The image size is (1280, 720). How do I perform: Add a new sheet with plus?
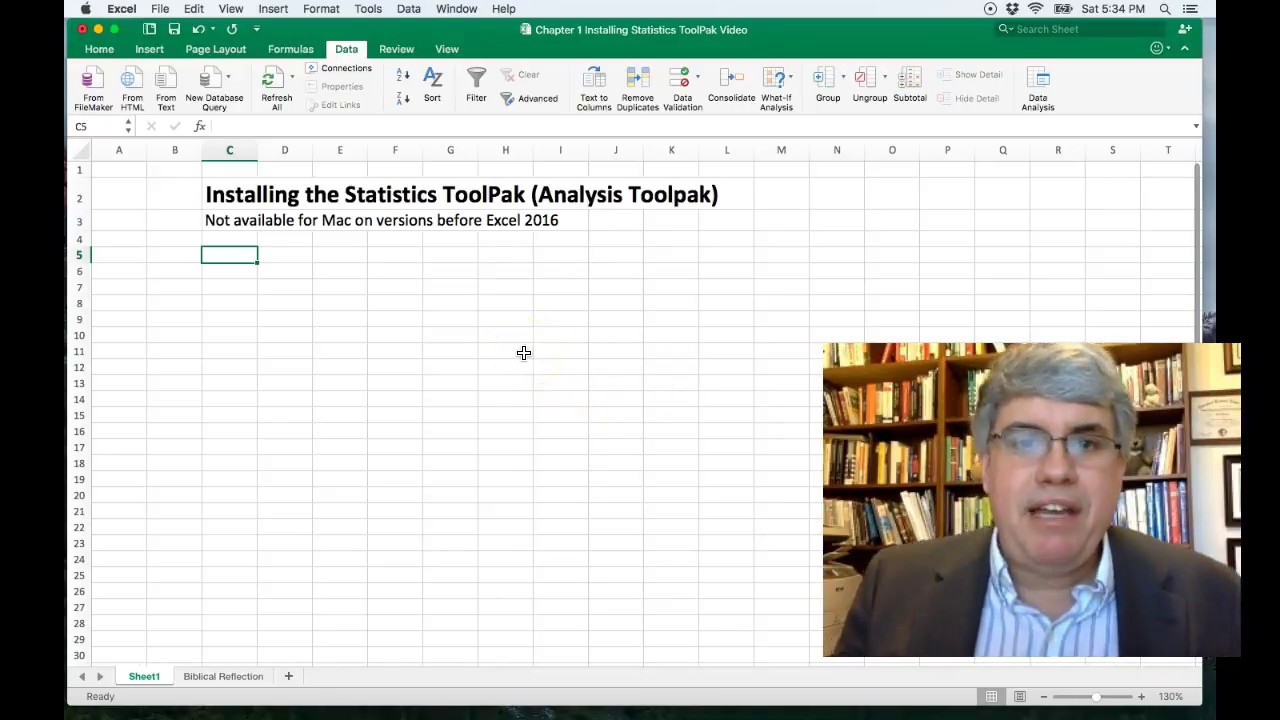click(x=288, y=676)
